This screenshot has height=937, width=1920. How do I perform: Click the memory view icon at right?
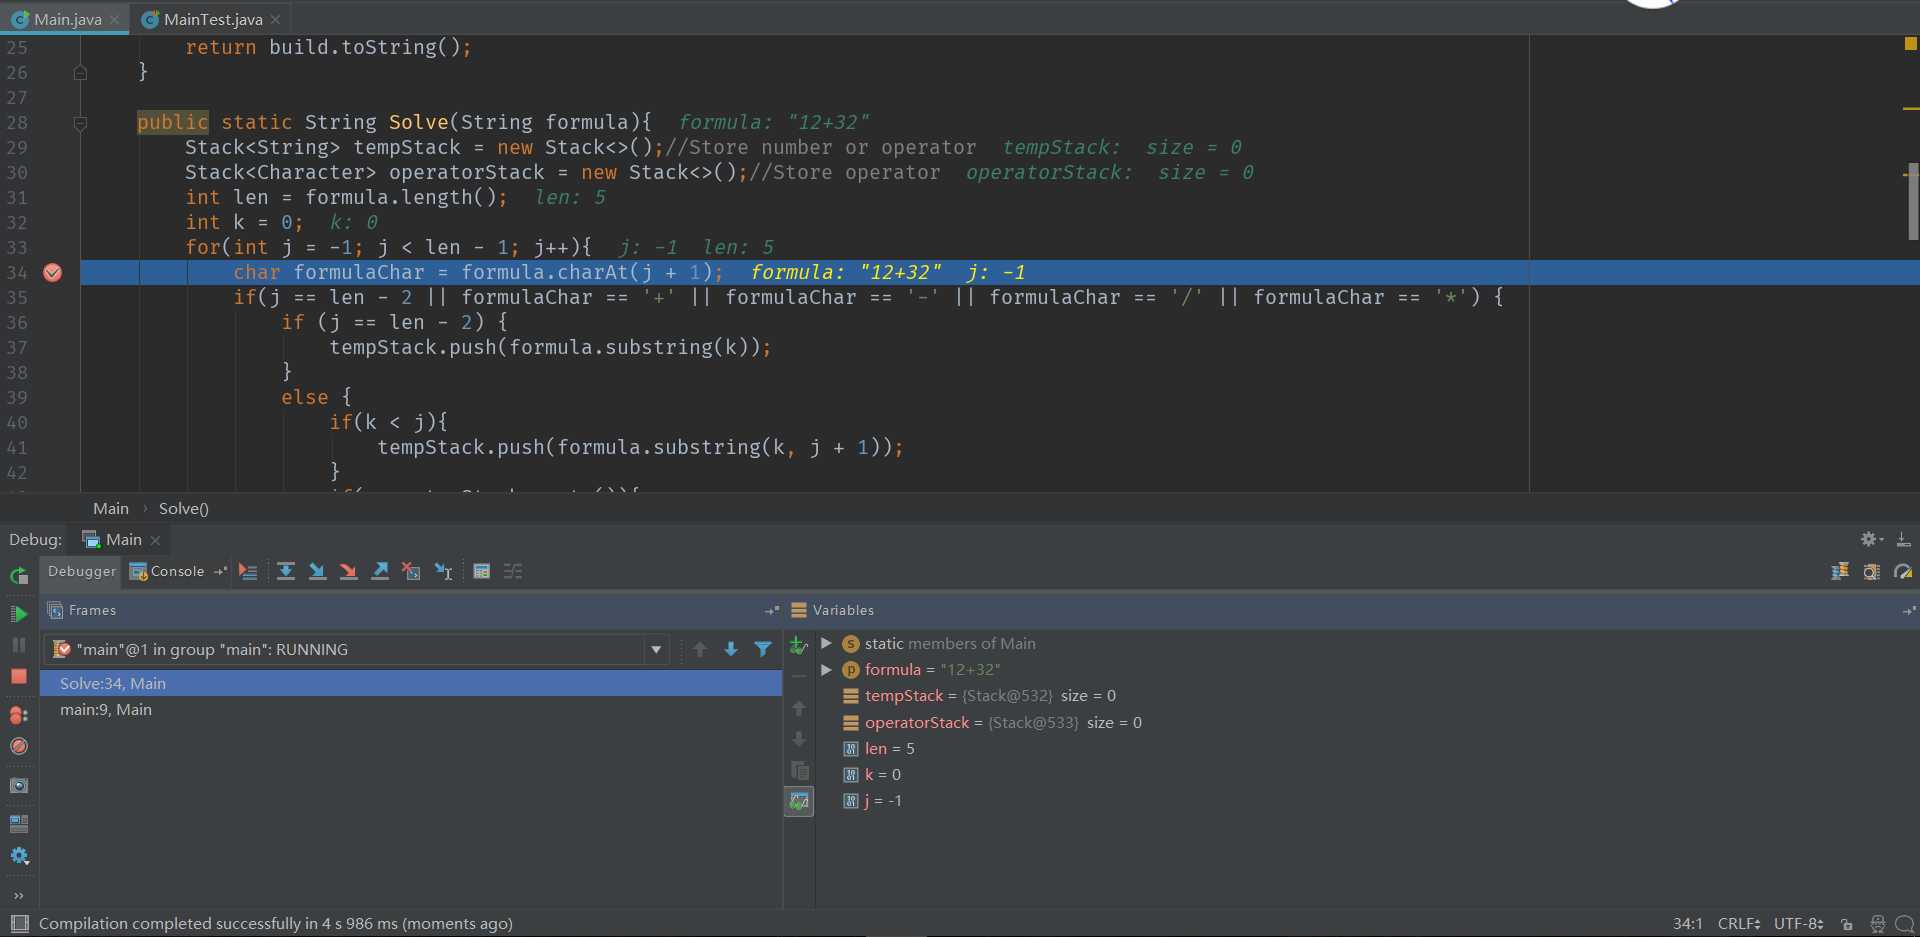point(1872,571)
